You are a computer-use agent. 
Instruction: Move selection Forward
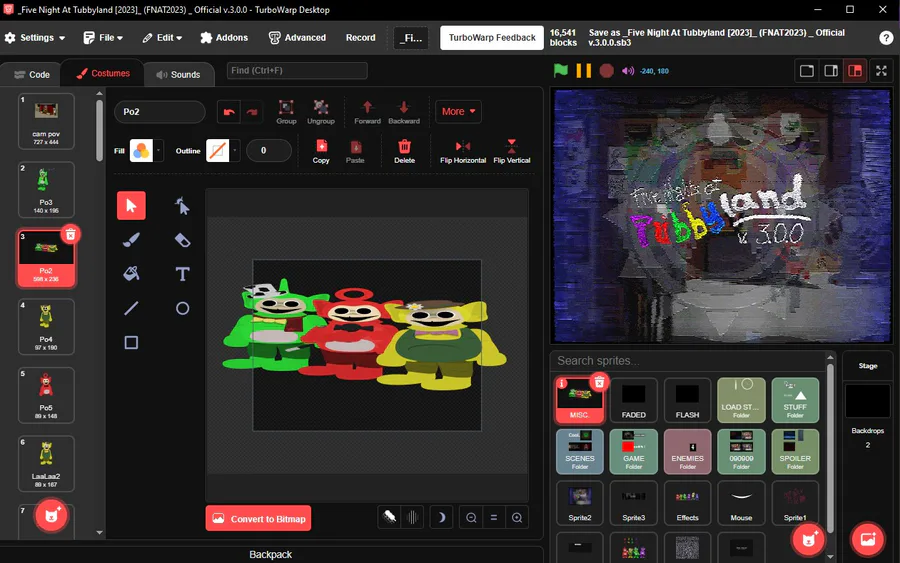click(367, 112)
